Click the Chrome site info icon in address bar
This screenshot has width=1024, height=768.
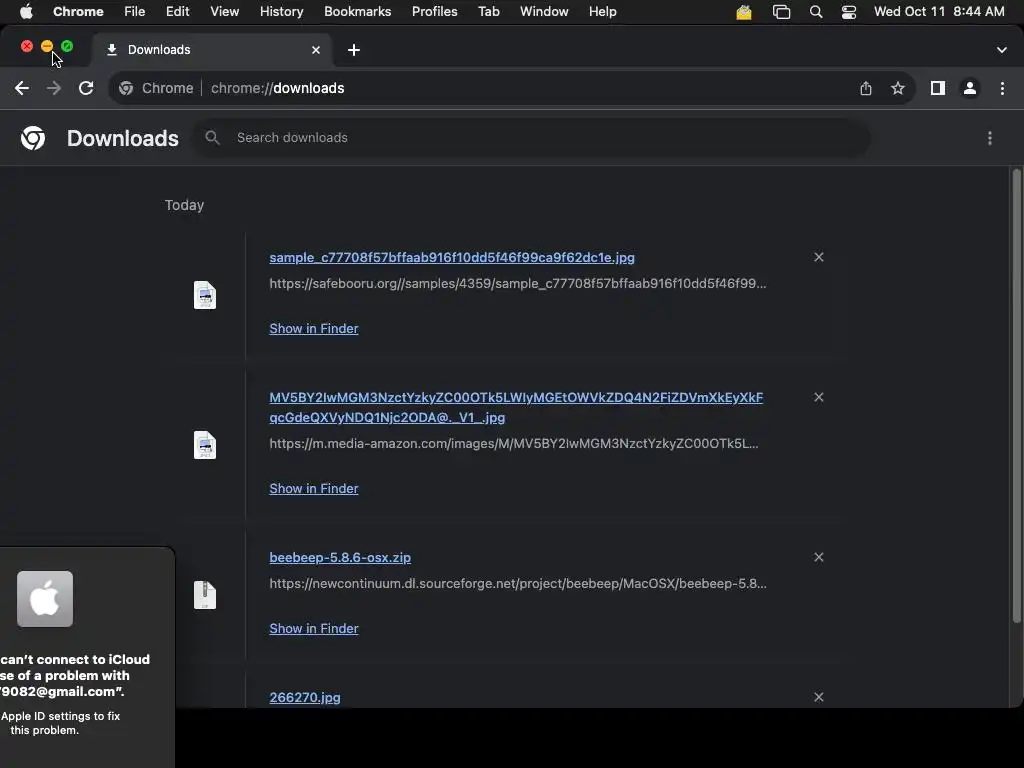[126, 88]
